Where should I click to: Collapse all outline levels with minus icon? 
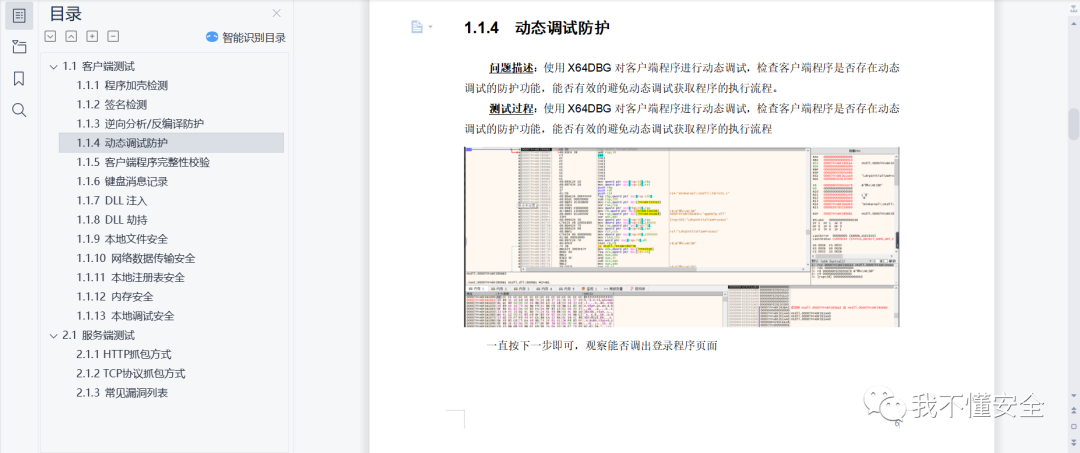coord(114,36)
